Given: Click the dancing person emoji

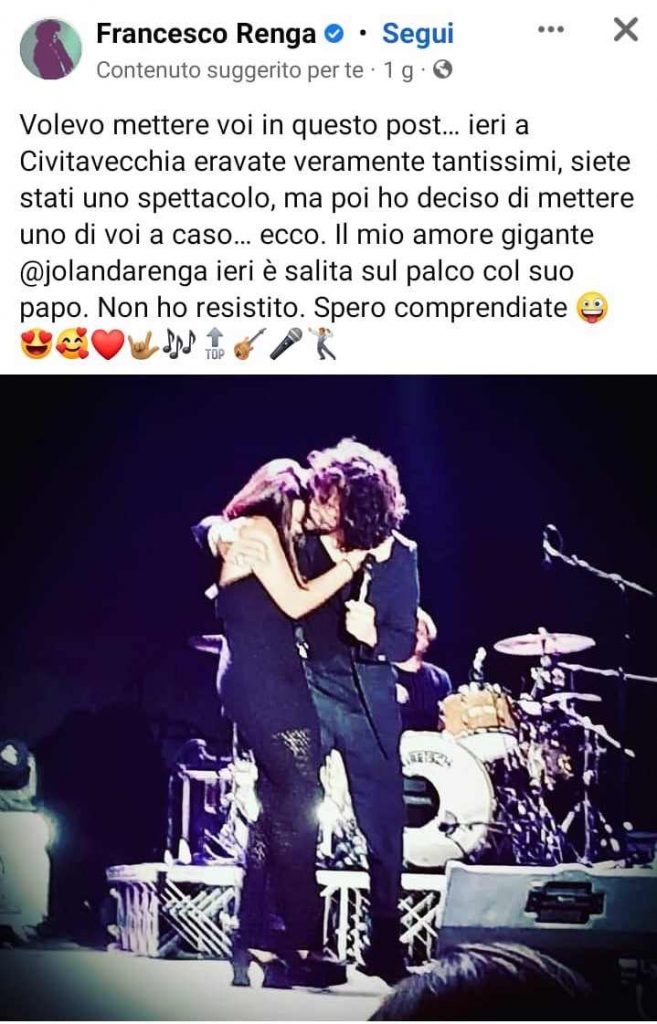Looking at the screenshot, I should [322, 344].
